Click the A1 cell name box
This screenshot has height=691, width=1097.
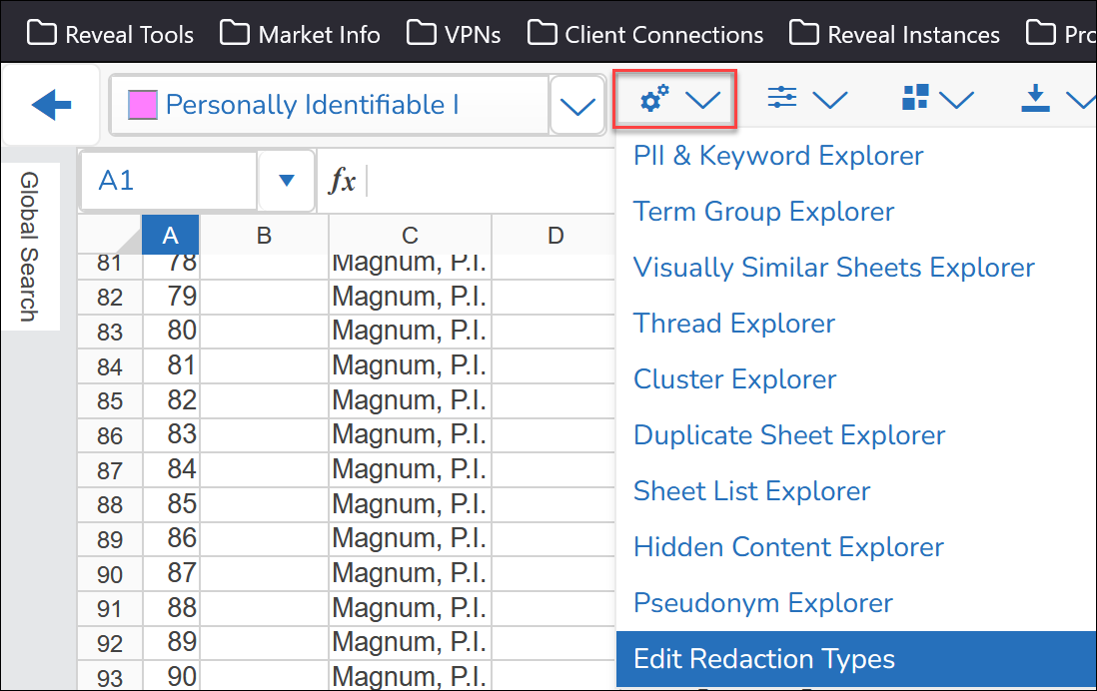point(169,180)
